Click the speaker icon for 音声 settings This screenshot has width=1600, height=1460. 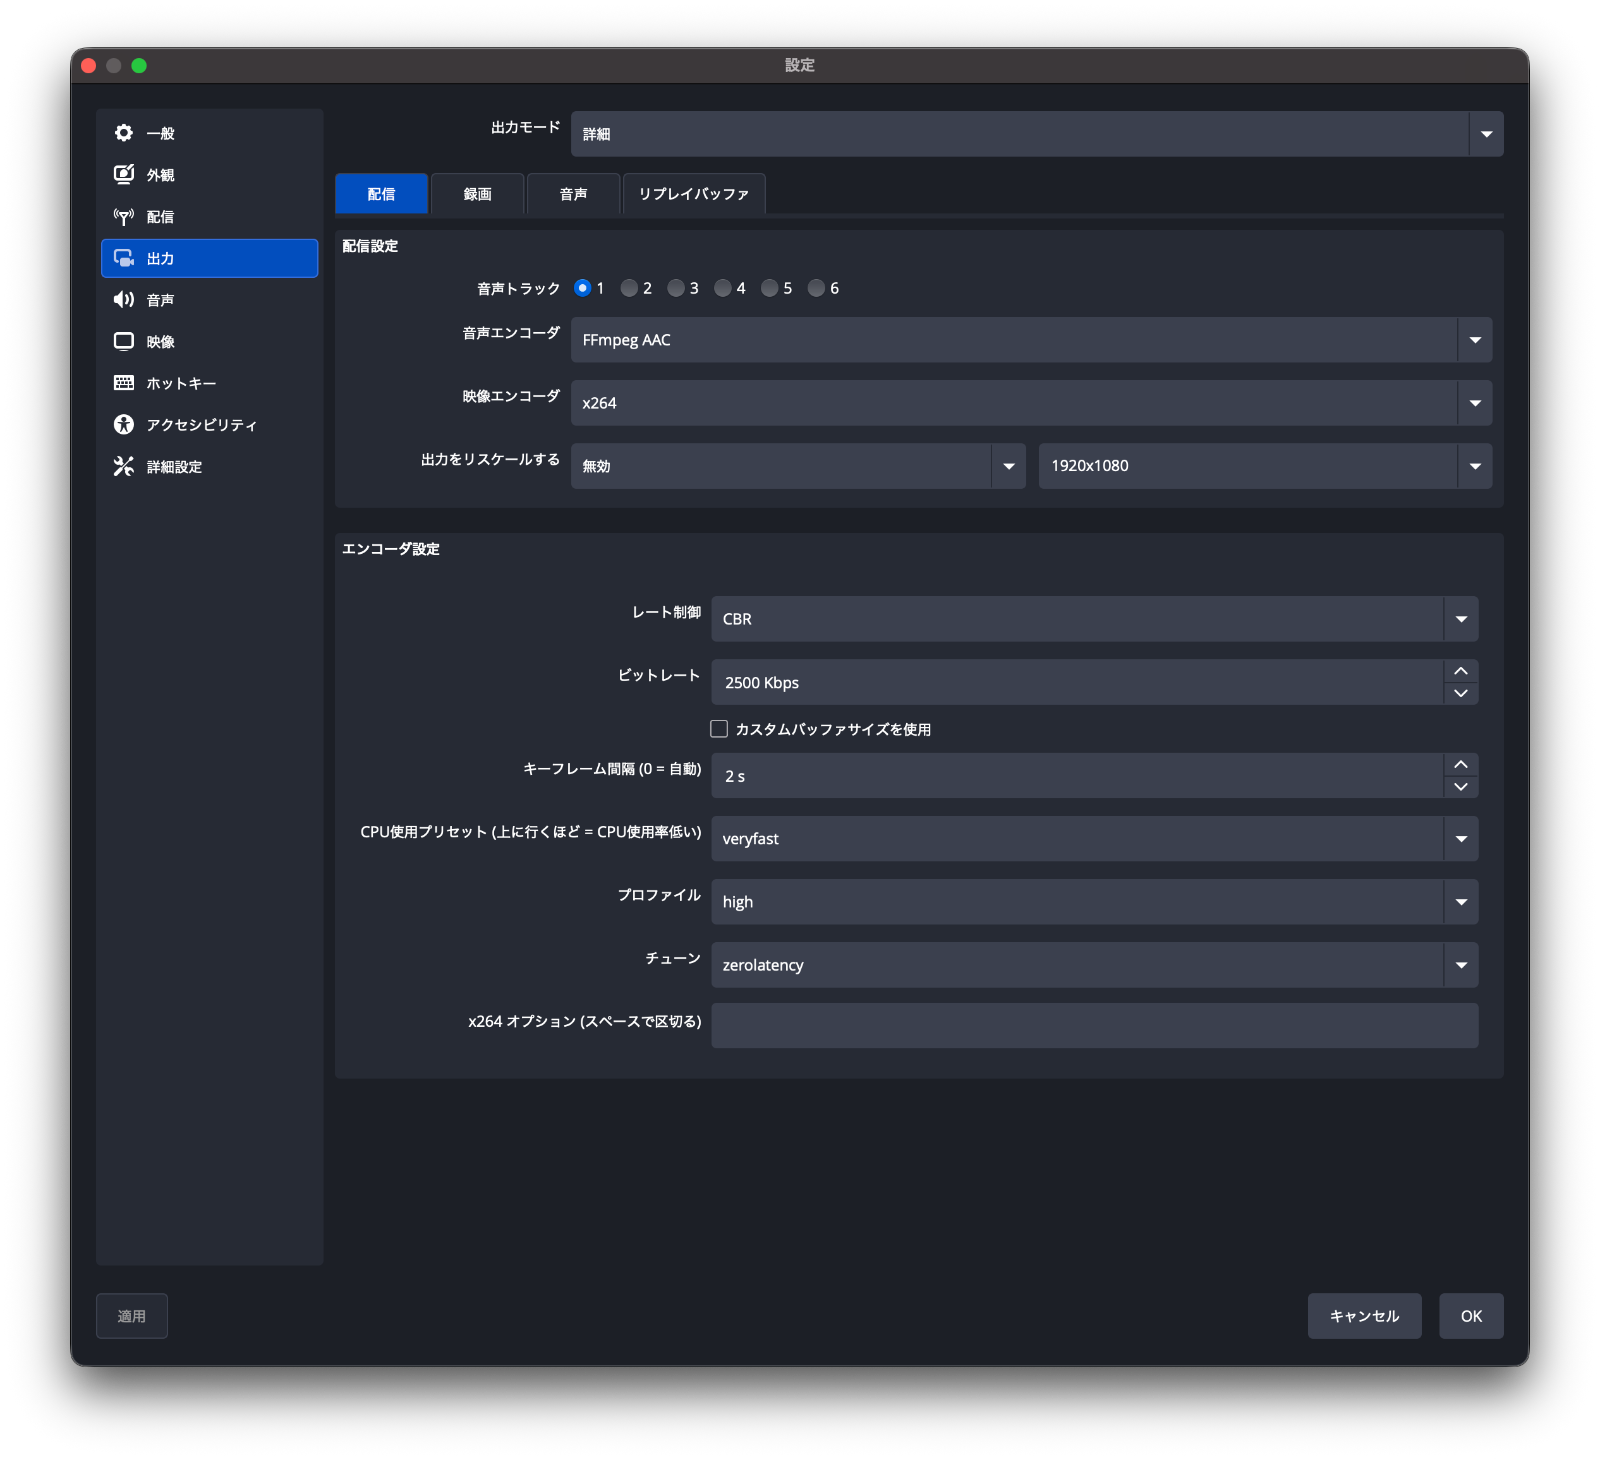124,300
